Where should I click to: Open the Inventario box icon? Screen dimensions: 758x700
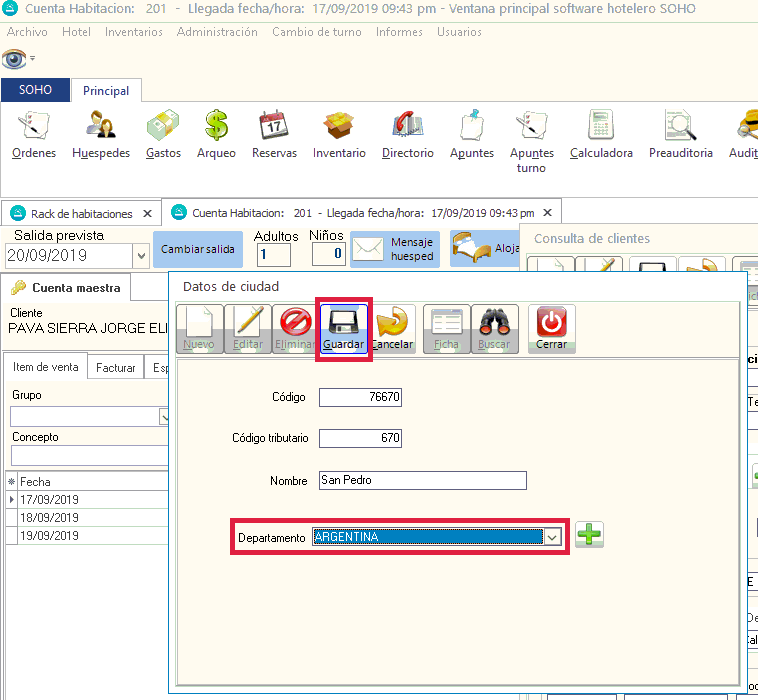[x=339, y=126]
